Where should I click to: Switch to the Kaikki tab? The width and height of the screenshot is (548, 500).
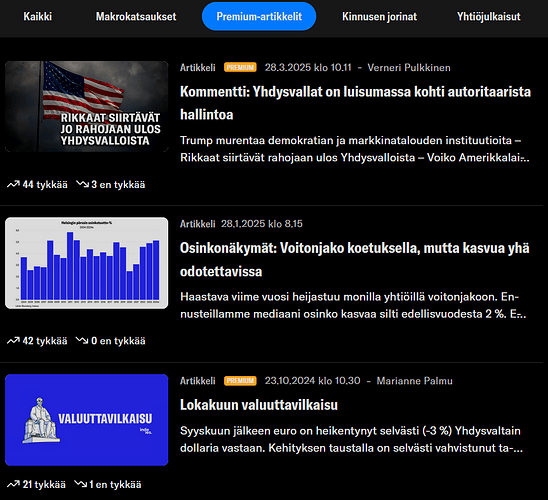click(x=37, y=16)
